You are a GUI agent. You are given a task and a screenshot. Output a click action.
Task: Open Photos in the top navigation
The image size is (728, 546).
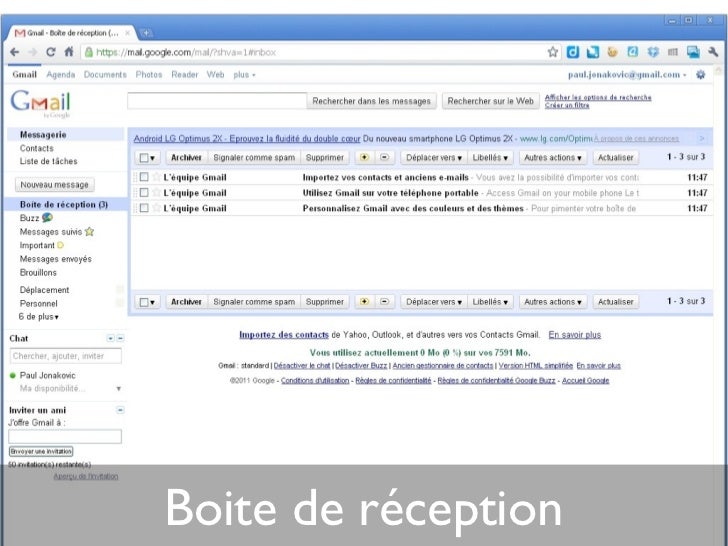click(149, 75)
